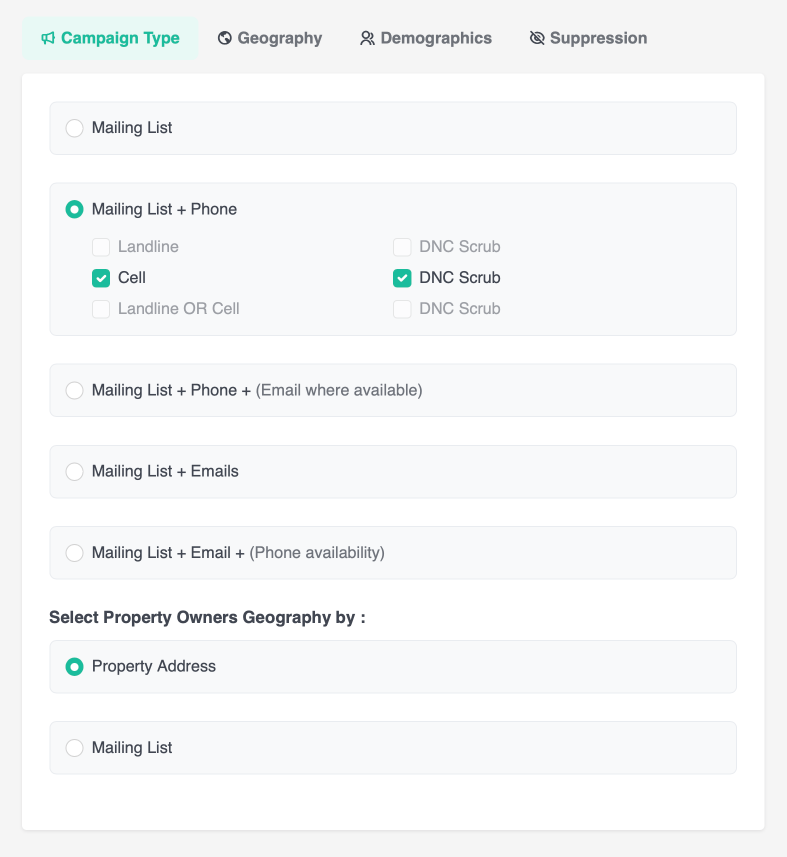Select the Mailing List + Phone radio button

point(75,210)
